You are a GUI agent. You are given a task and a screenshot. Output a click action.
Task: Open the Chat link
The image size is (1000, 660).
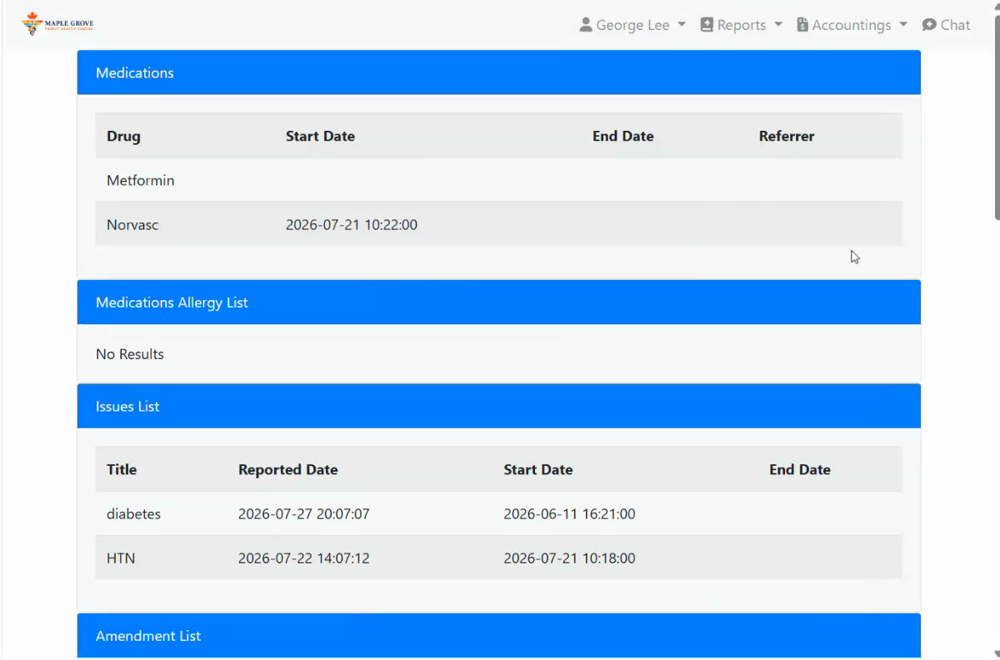point(946,25)
